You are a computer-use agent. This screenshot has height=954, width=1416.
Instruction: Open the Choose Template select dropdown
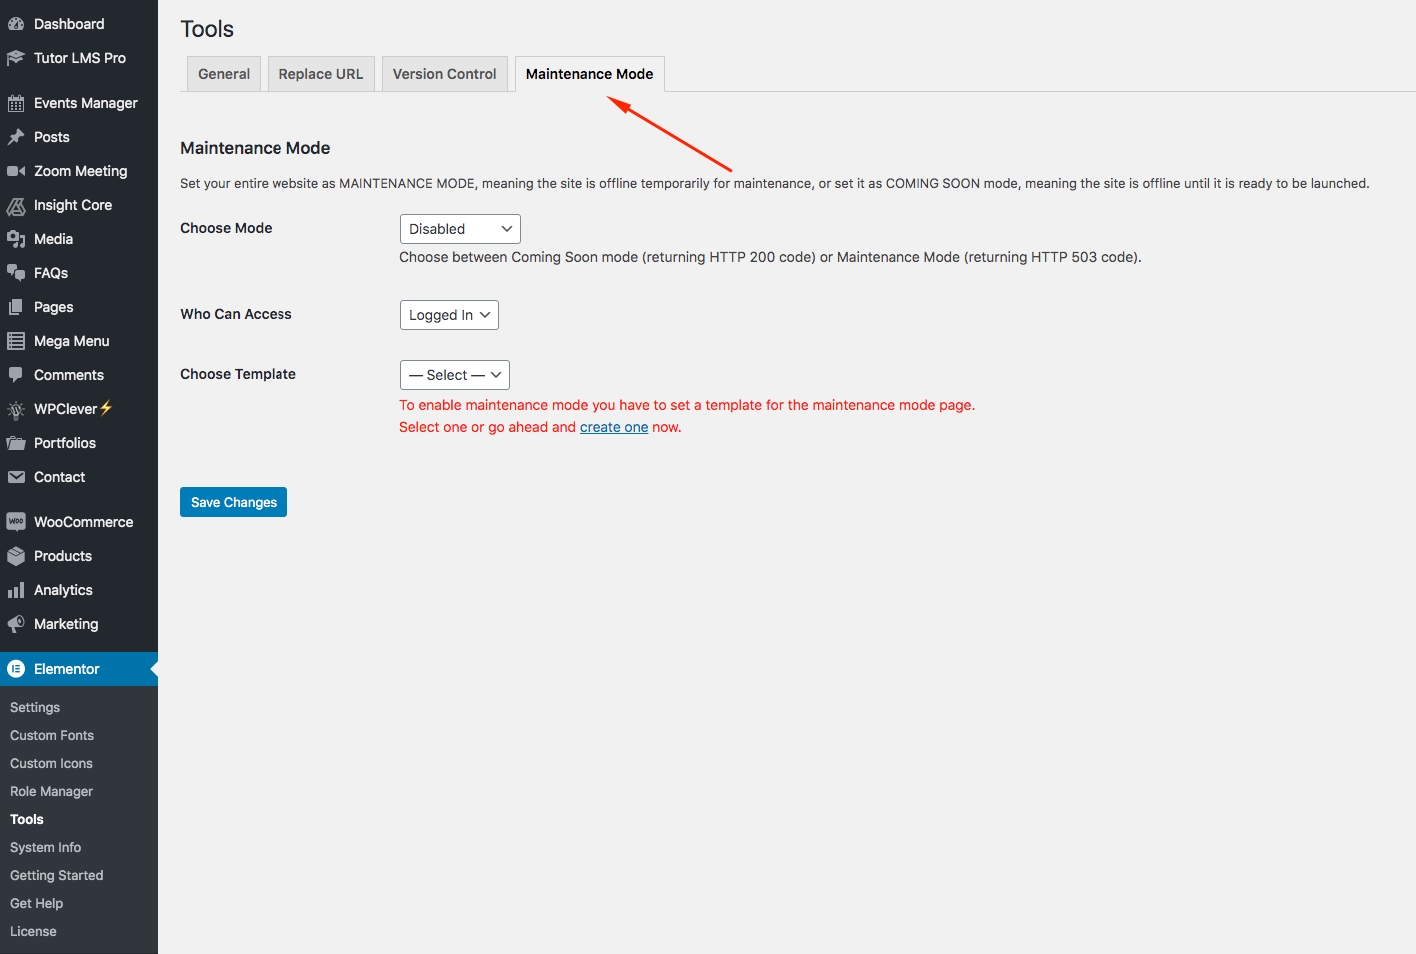pos(455,375)
